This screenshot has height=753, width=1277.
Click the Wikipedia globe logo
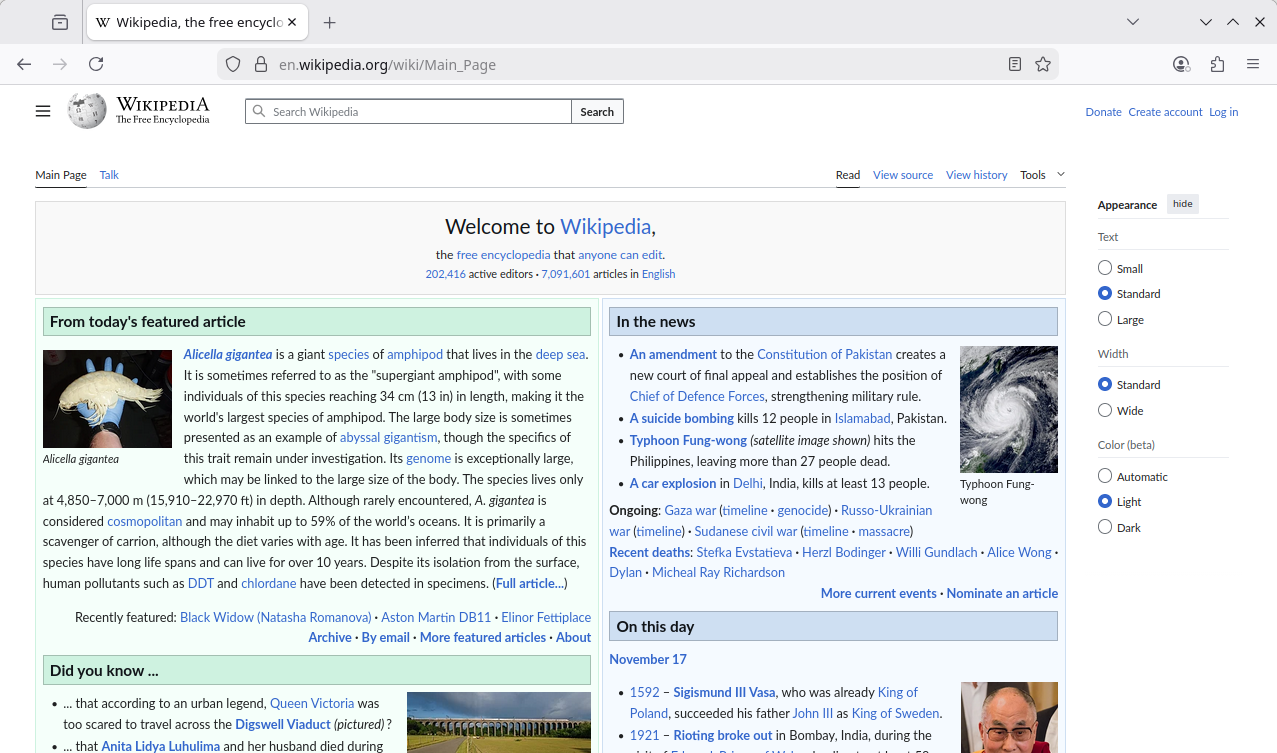pos(87,111)
